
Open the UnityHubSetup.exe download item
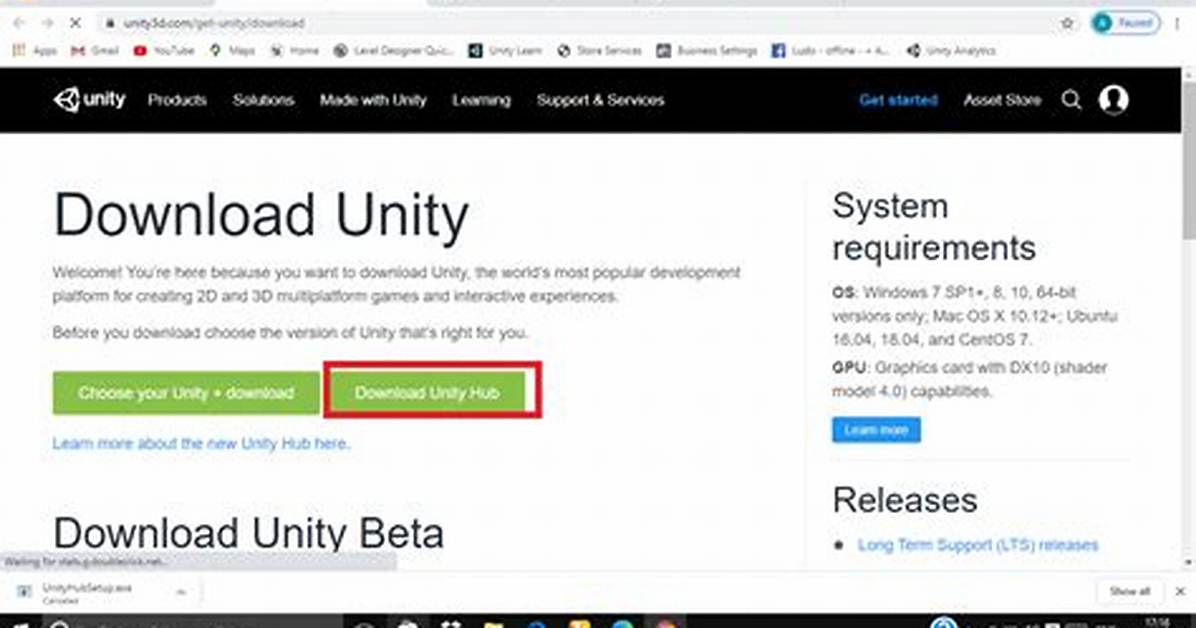click(x=87, y=592)
